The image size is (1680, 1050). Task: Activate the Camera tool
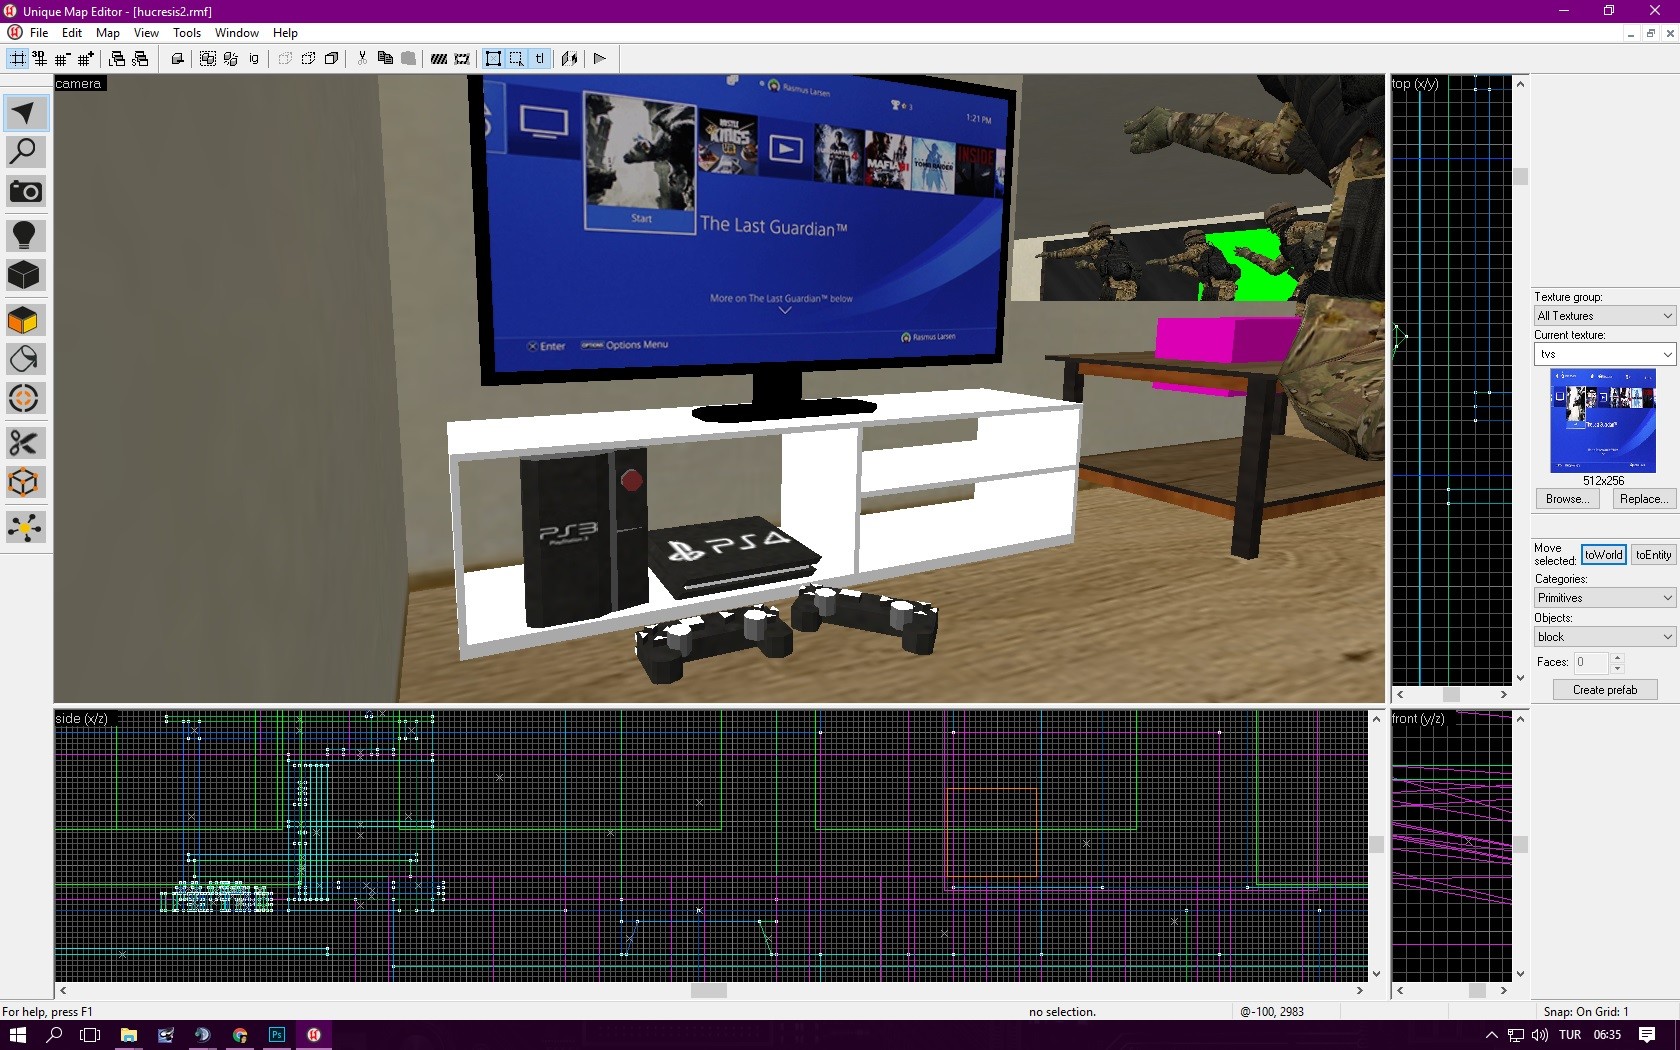pos(24,192)
